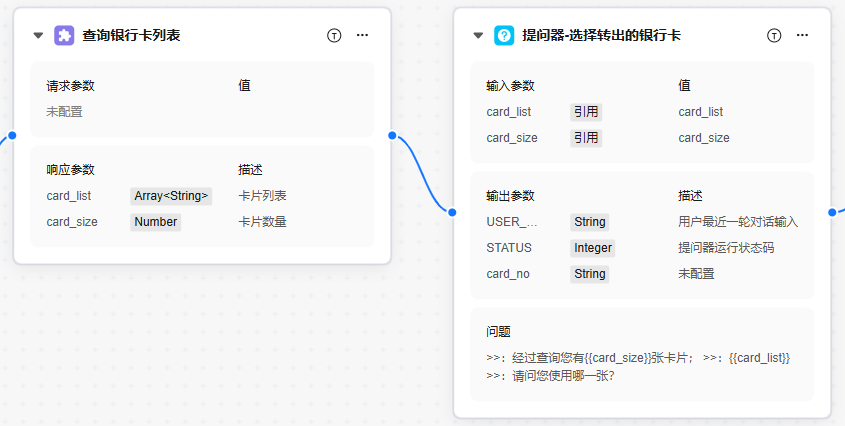Click the Number type tag for card_size
This screenshot has width=845, height=426.
point(155,222)
